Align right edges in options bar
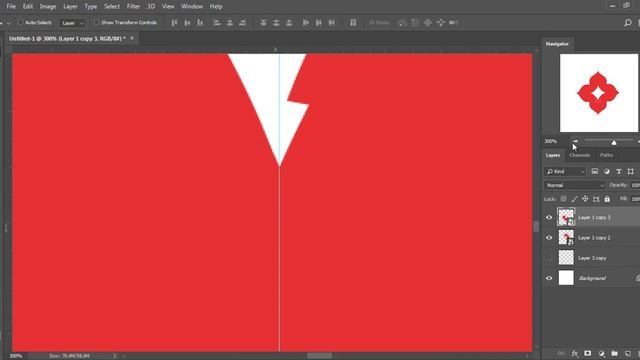The image size is (640, 360). (242, 23)
